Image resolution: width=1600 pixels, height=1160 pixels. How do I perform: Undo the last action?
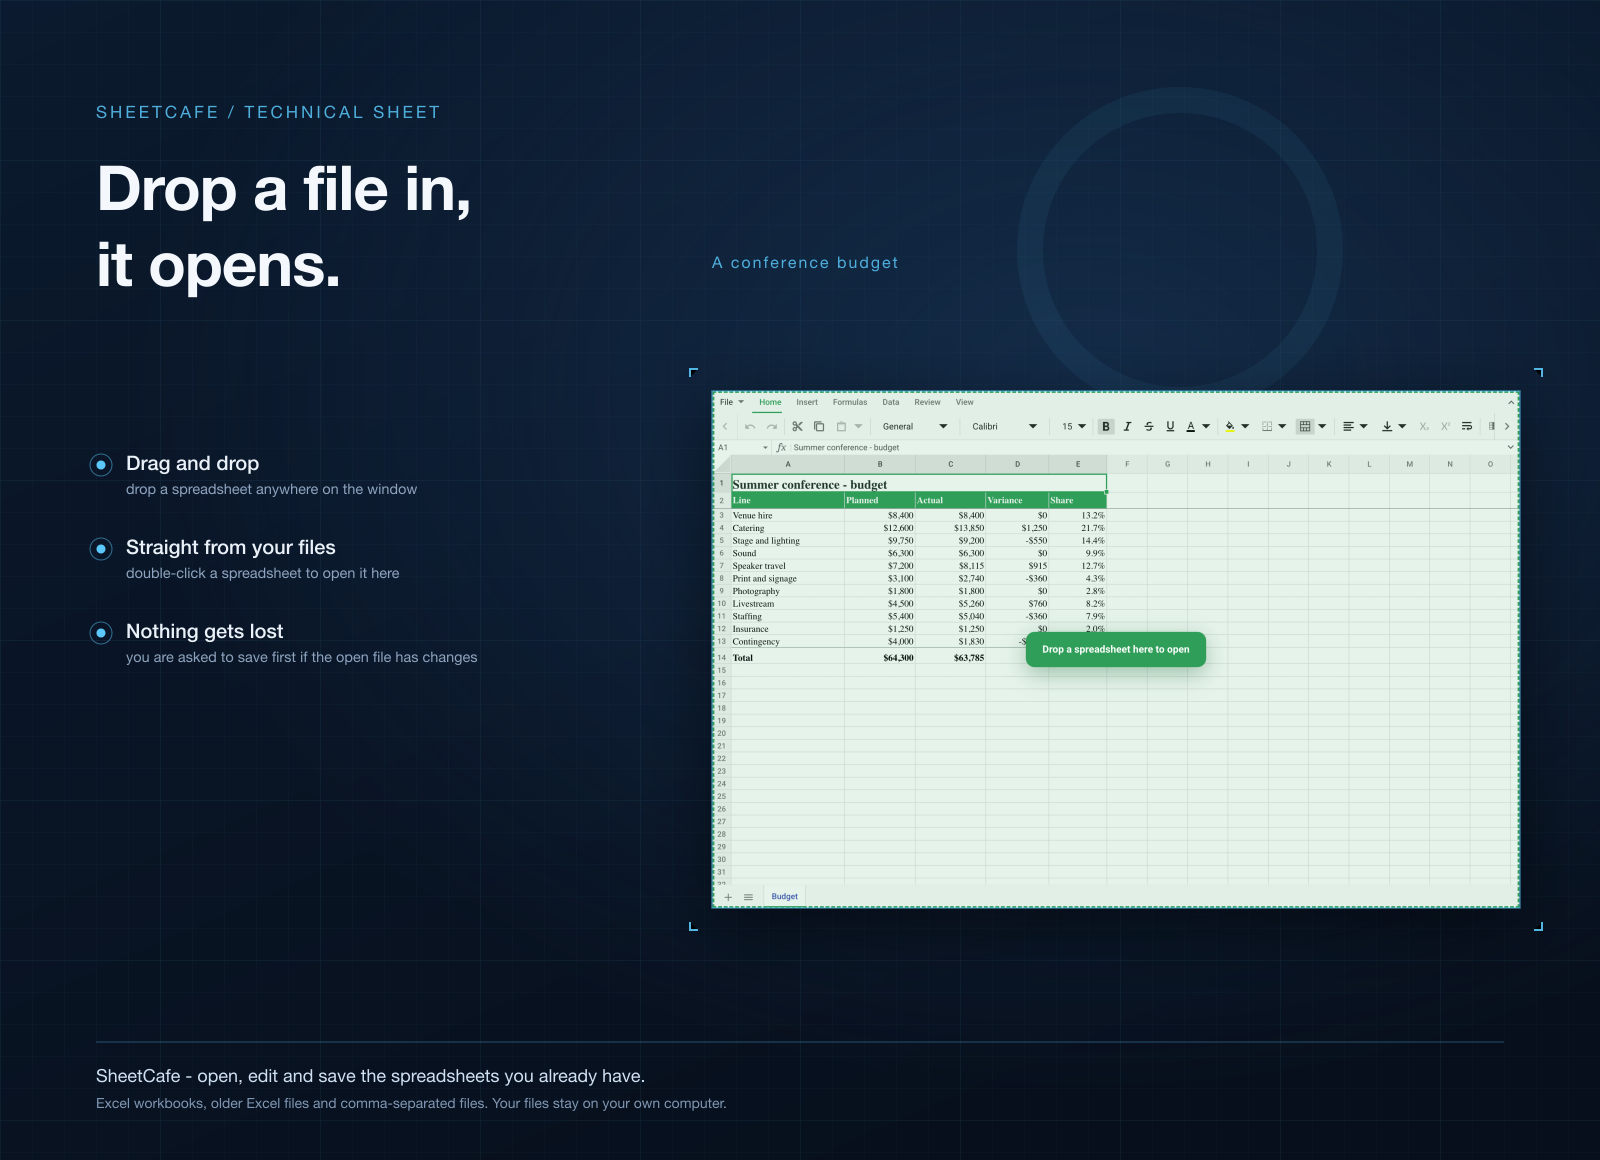(750, 427)
